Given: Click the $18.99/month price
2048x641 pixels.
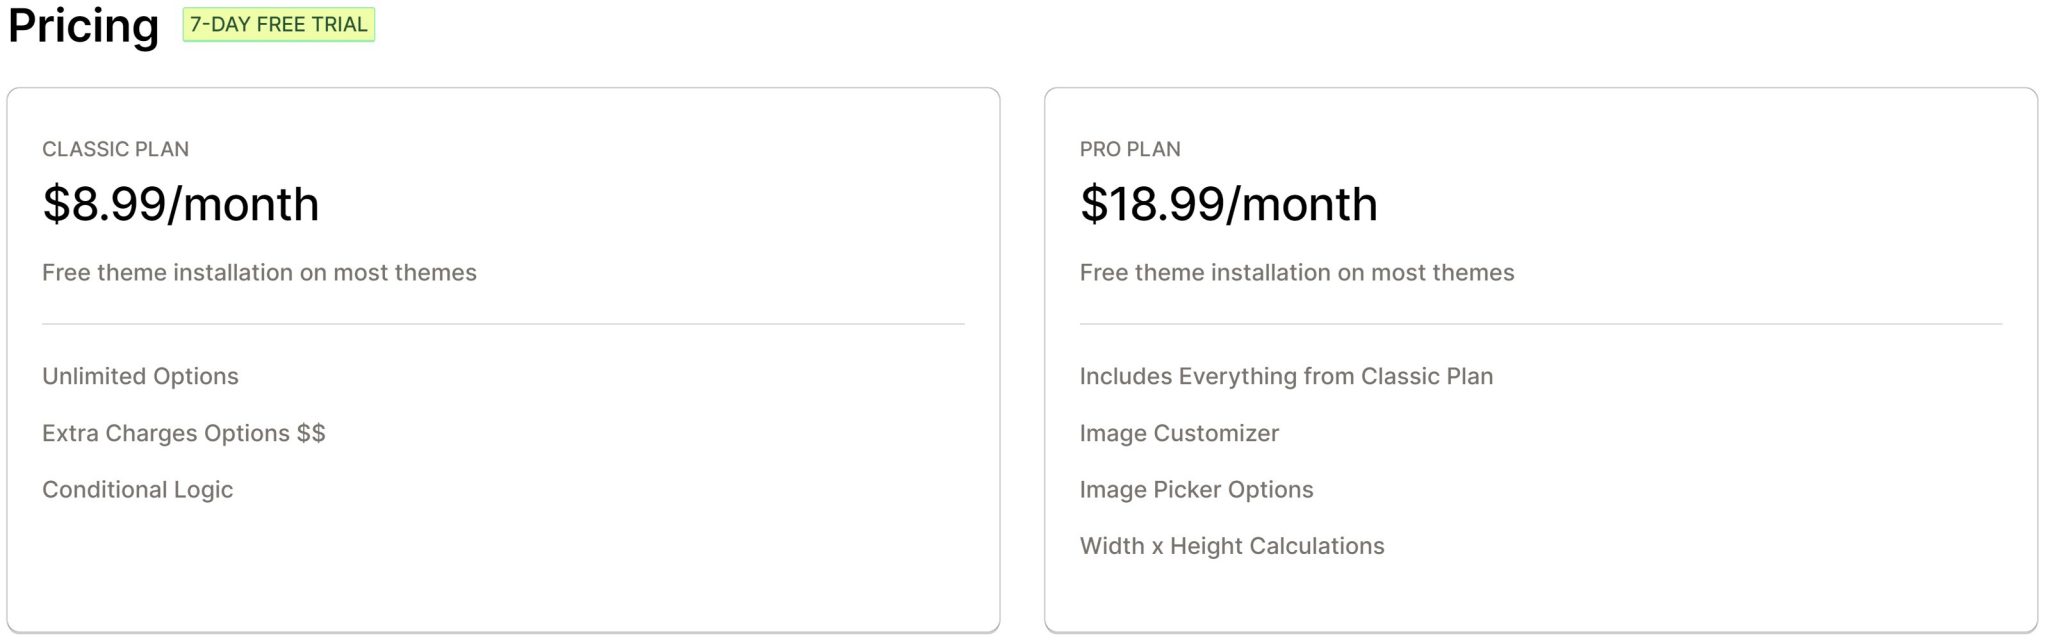Looking at the screenshot, I should [1229, 204].
